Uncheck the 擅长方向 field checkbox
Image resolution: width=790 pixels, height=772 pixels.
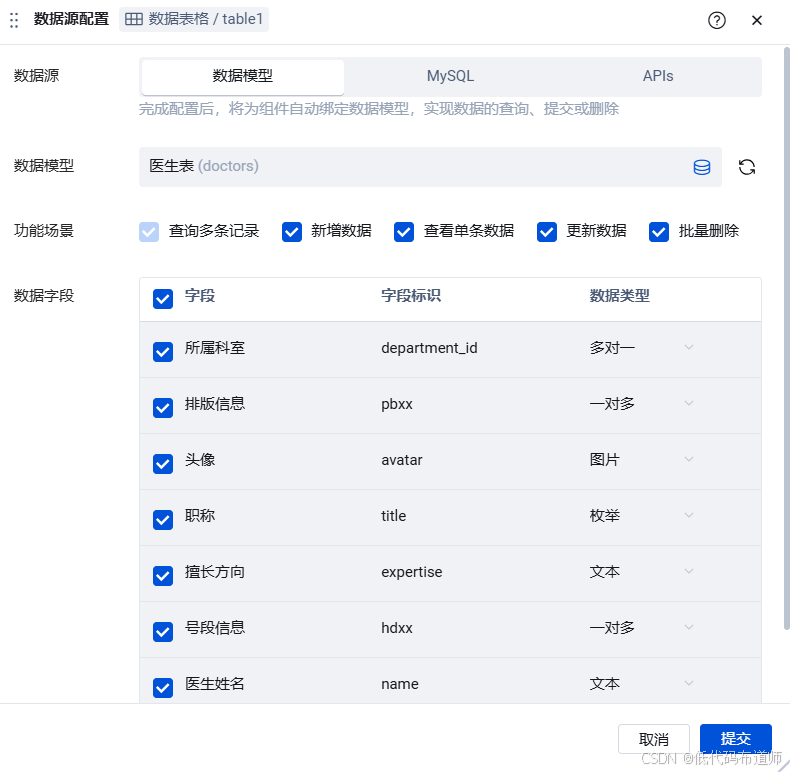coord(163,575)
